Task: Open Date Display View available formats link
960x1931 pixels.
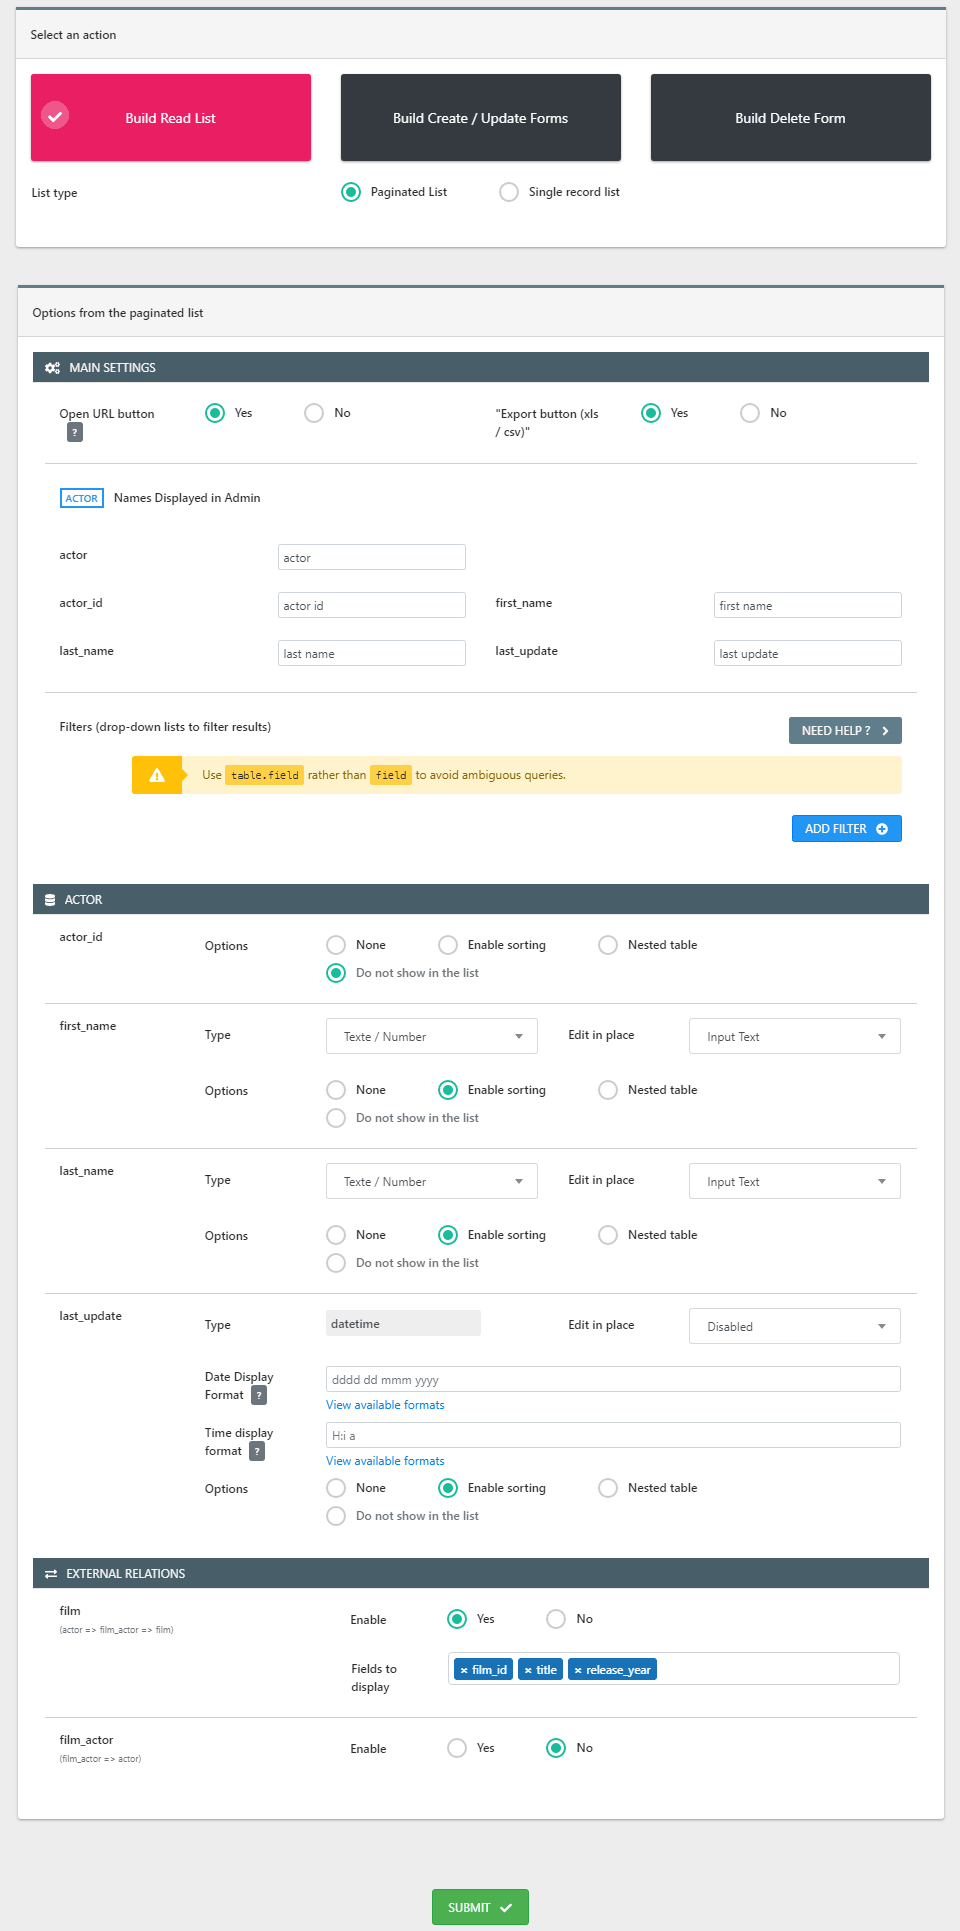Action: click(x=385, y=1405)
